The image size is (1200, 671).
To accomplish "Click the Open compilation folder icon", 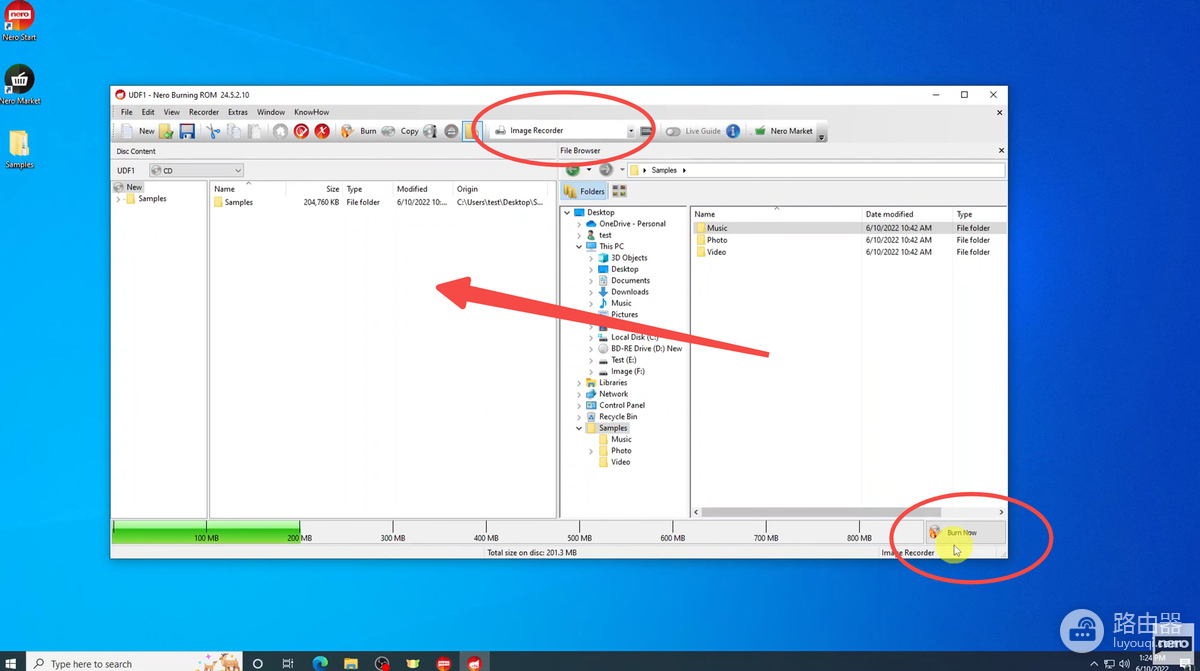I will 167,131.
